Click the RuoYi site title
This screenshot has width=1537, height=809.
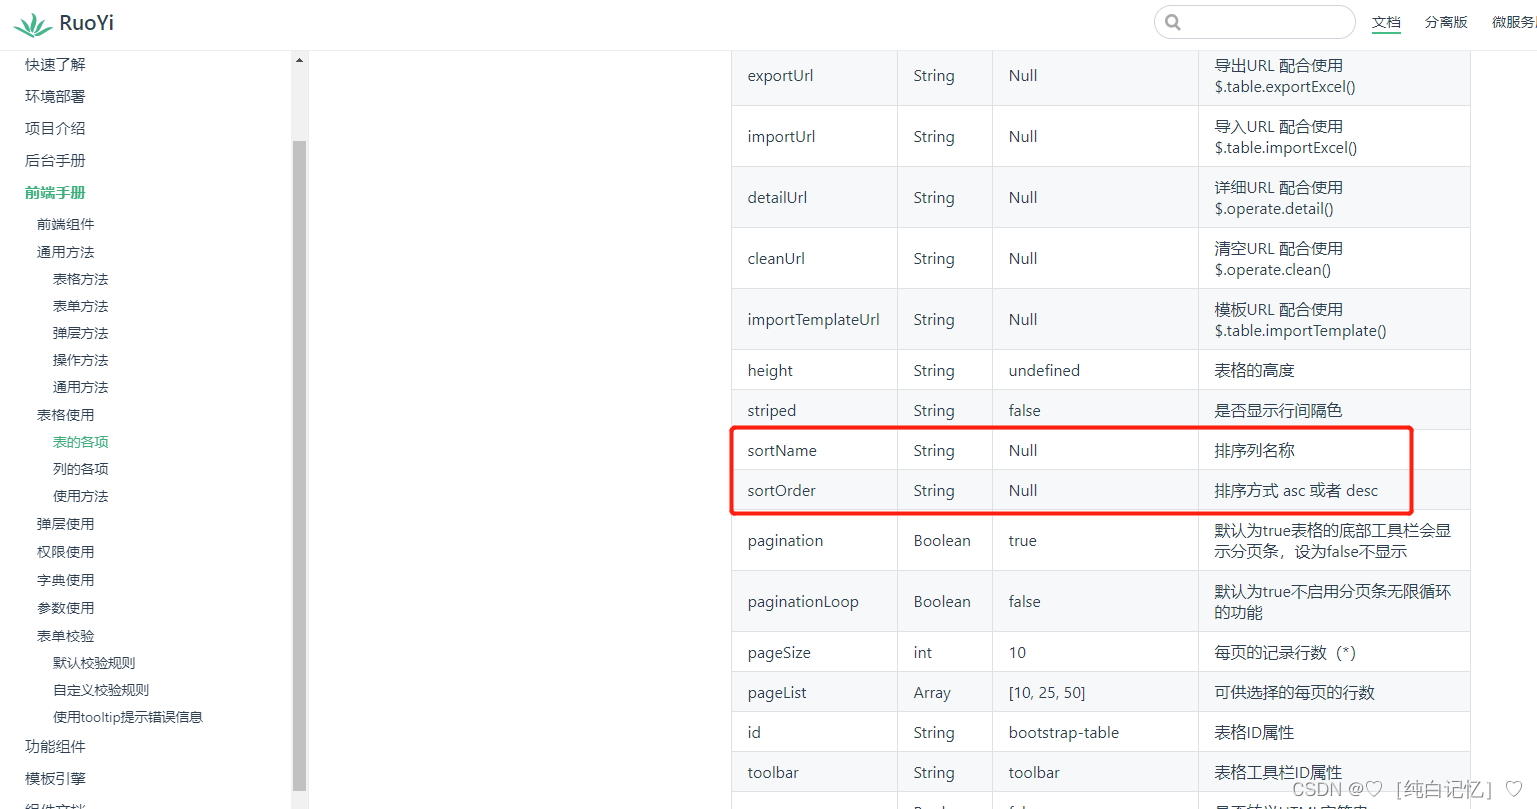coord(86,23)
